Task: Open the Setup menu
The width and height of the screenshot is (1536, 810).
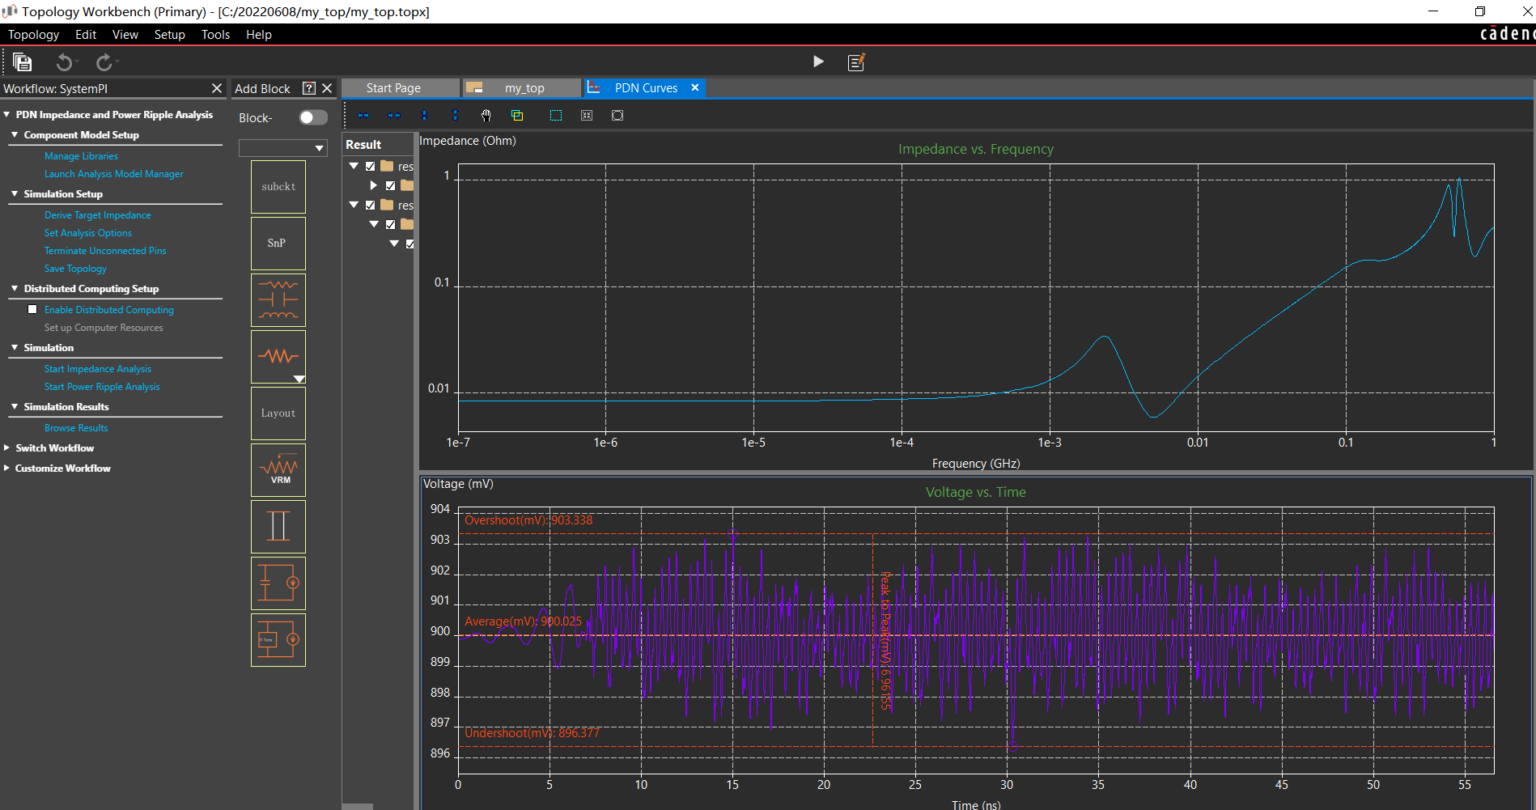Action: [x=169, y=34]
